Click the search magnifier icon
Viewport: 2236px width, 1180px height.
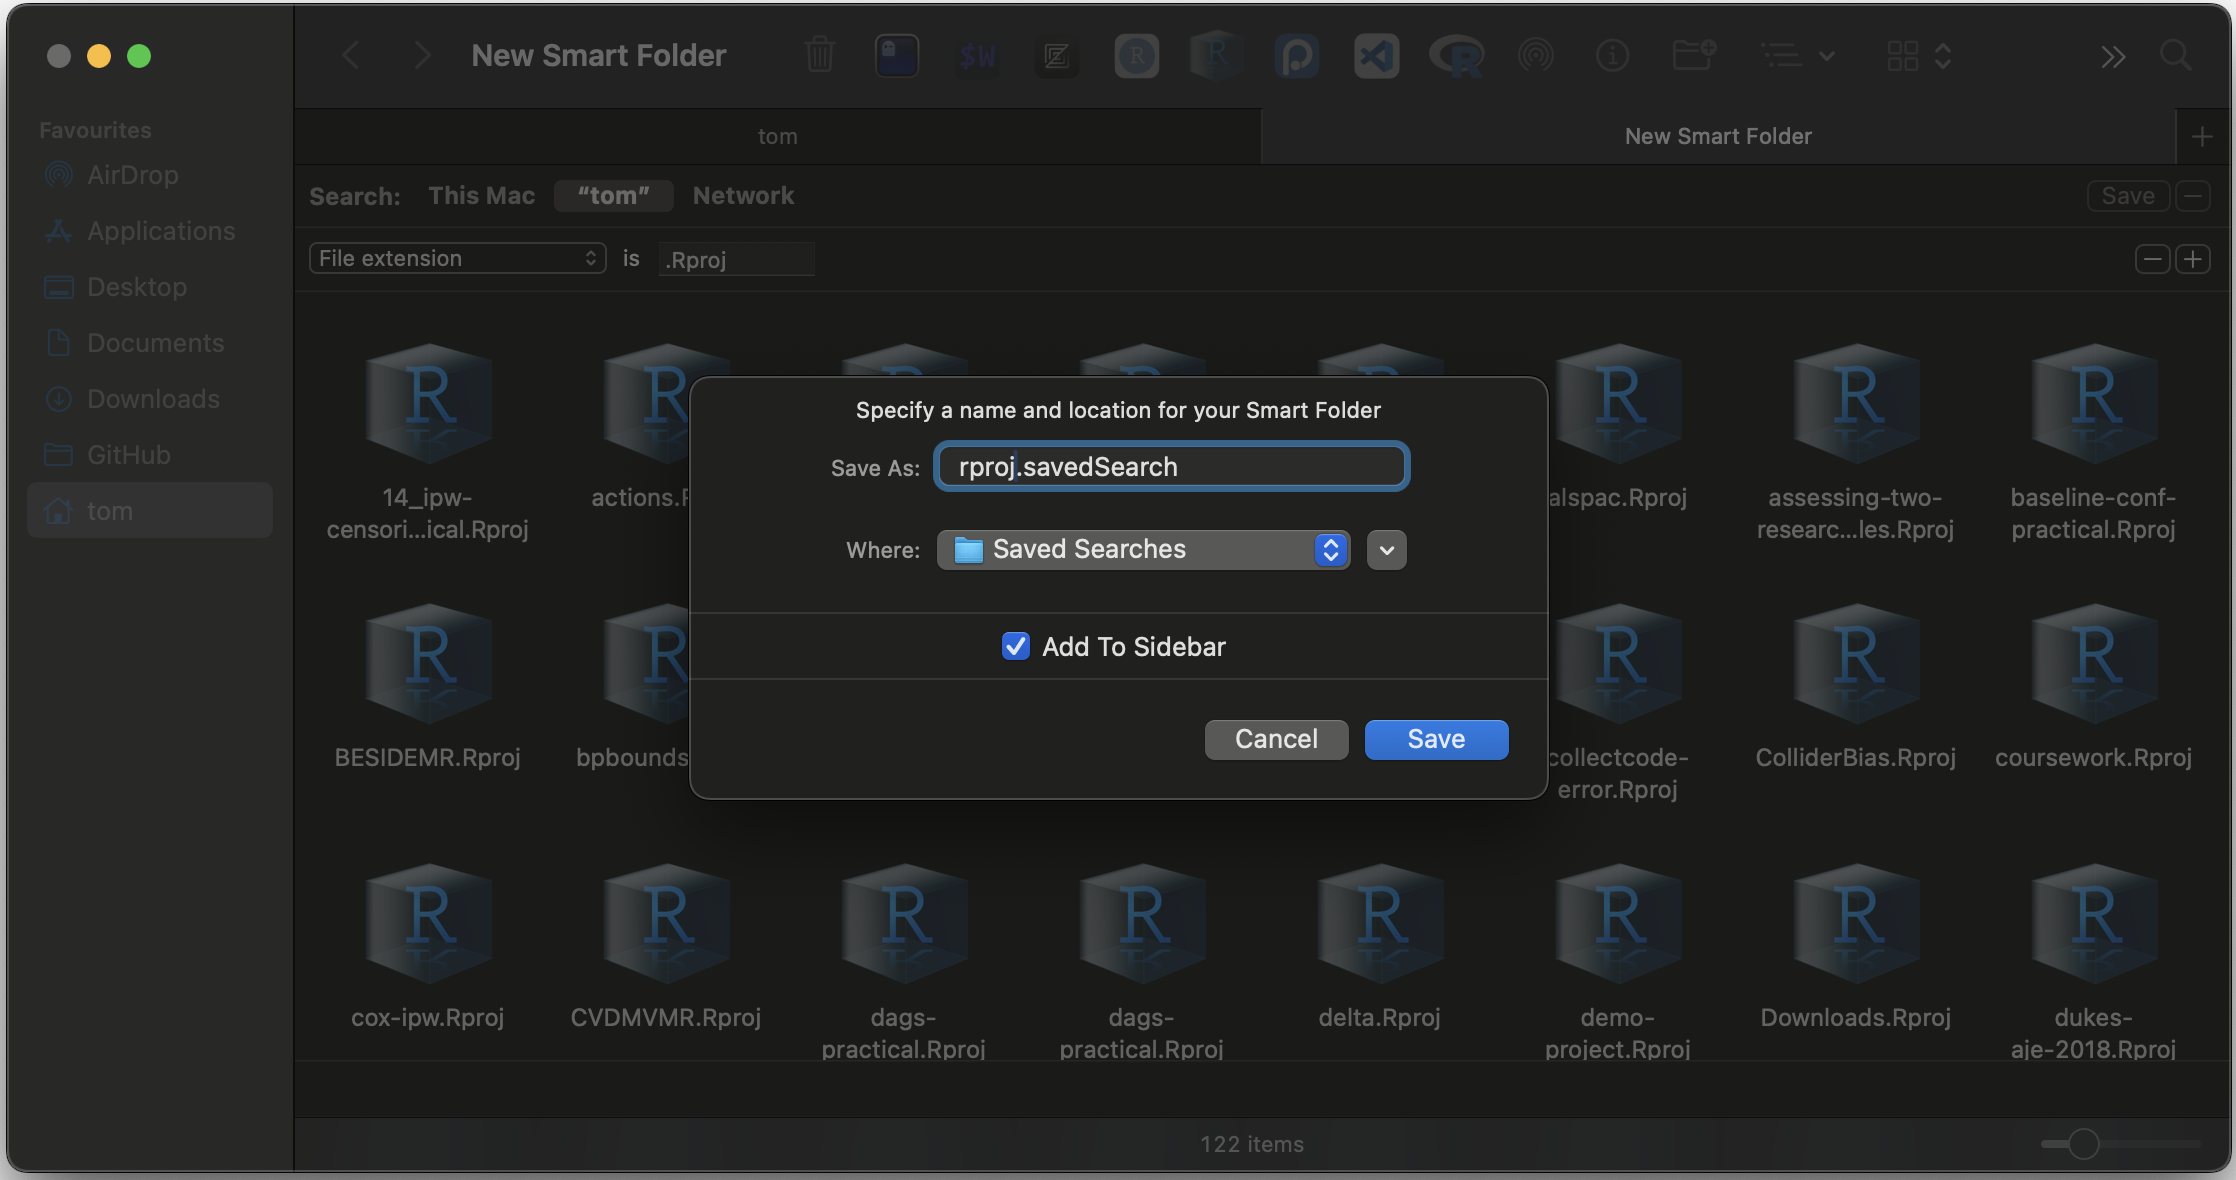pyautogui.click(x=2176, y=54)
